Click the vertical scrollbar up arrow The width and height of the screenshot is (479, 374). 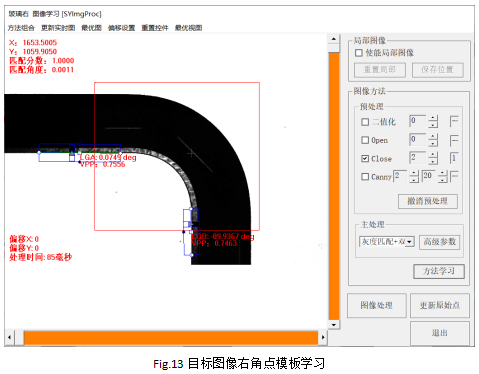coord(334,40)
